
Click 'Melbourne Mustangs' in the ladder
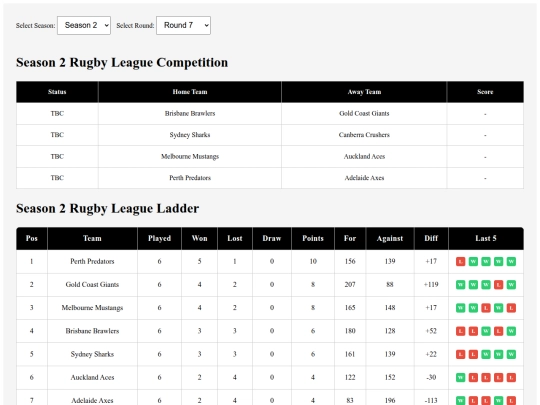pos(92,308)
